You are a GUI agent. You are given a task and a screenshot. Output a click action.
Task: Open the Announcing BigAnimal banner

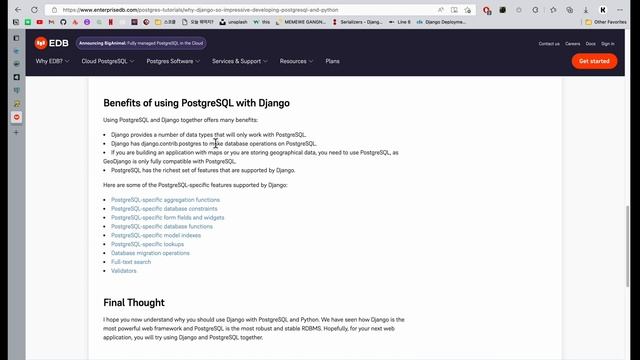(141, 43)
